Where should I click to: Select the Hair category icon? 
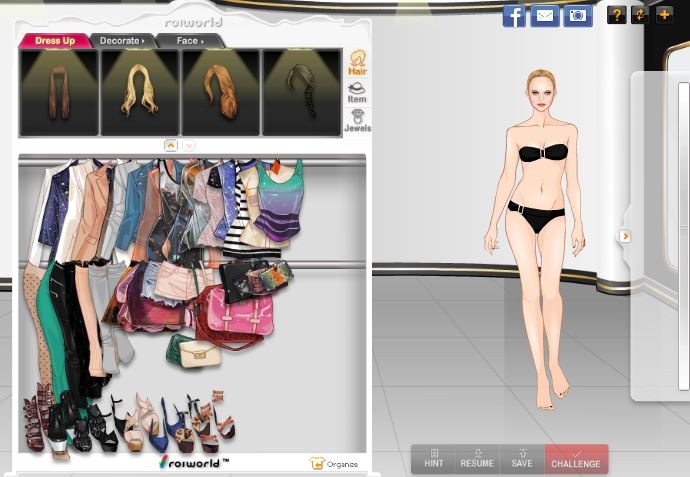point(357,64)
